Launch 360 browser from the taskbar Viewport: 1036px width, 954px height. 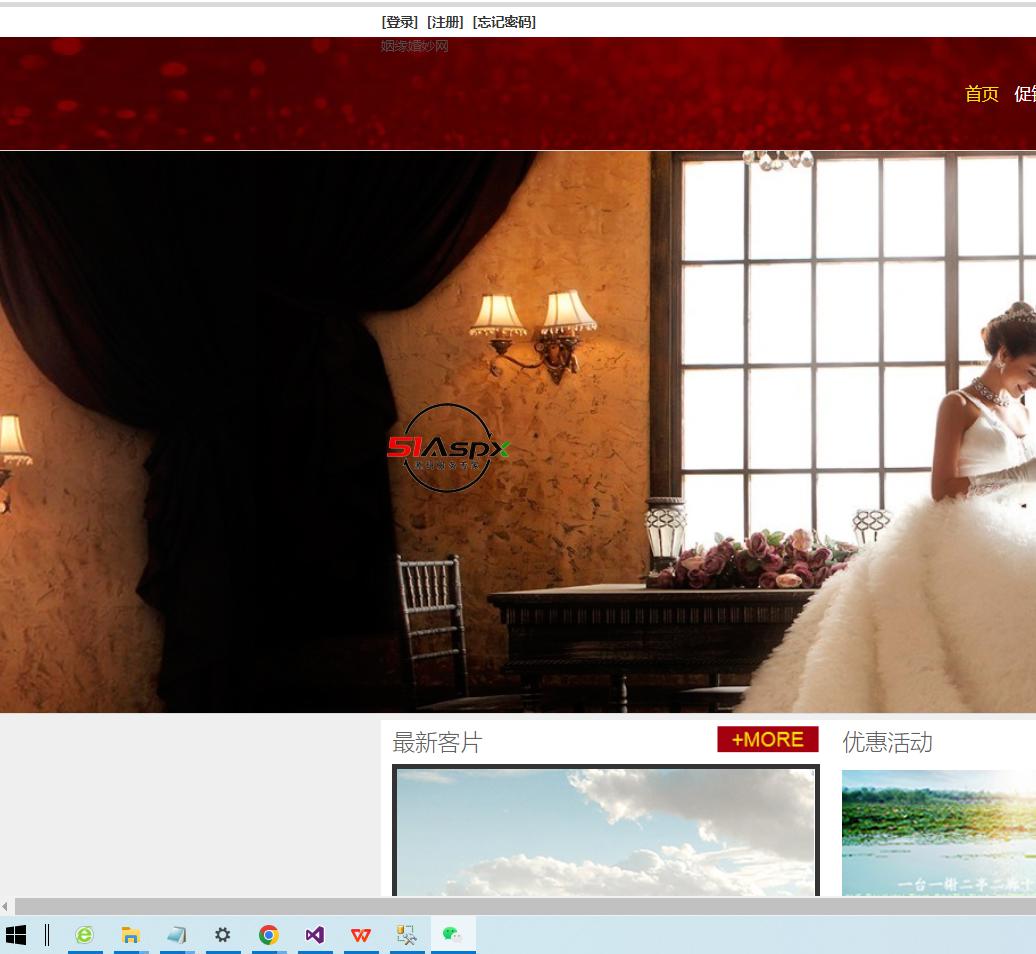(85, 935)
